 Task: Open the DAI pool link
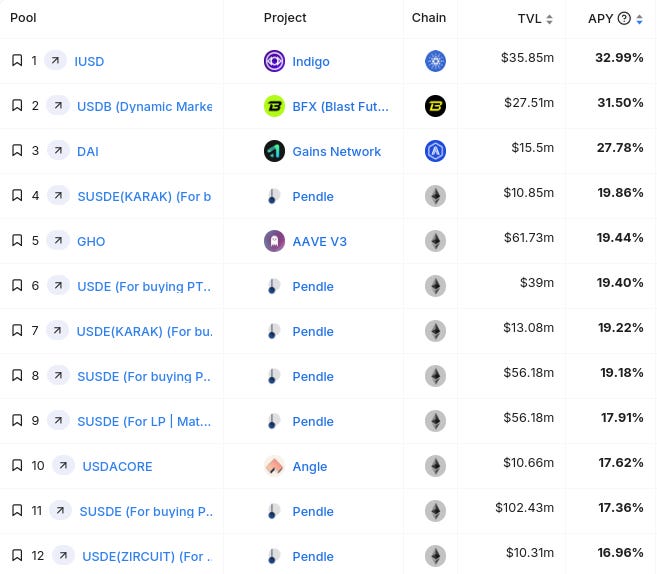point(88,151)
